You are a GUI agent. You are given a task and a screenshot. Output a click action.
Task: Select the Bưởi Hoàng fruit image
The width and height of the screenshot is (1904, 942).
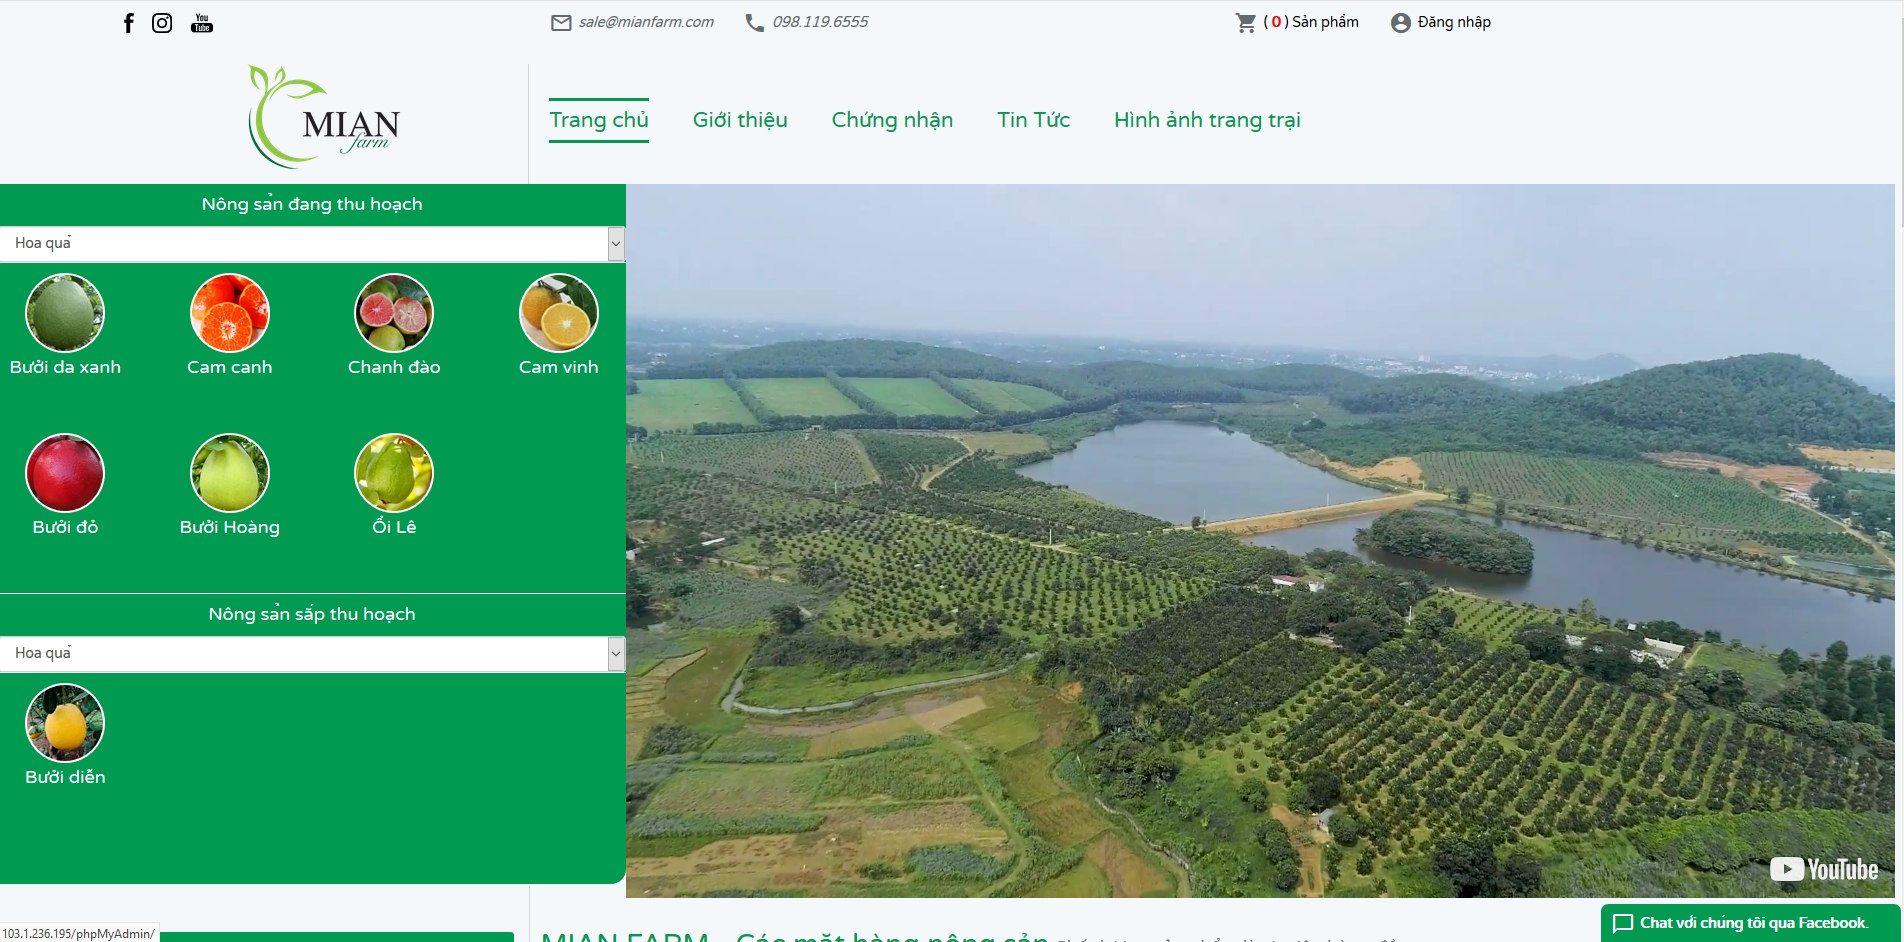[230, 473]
